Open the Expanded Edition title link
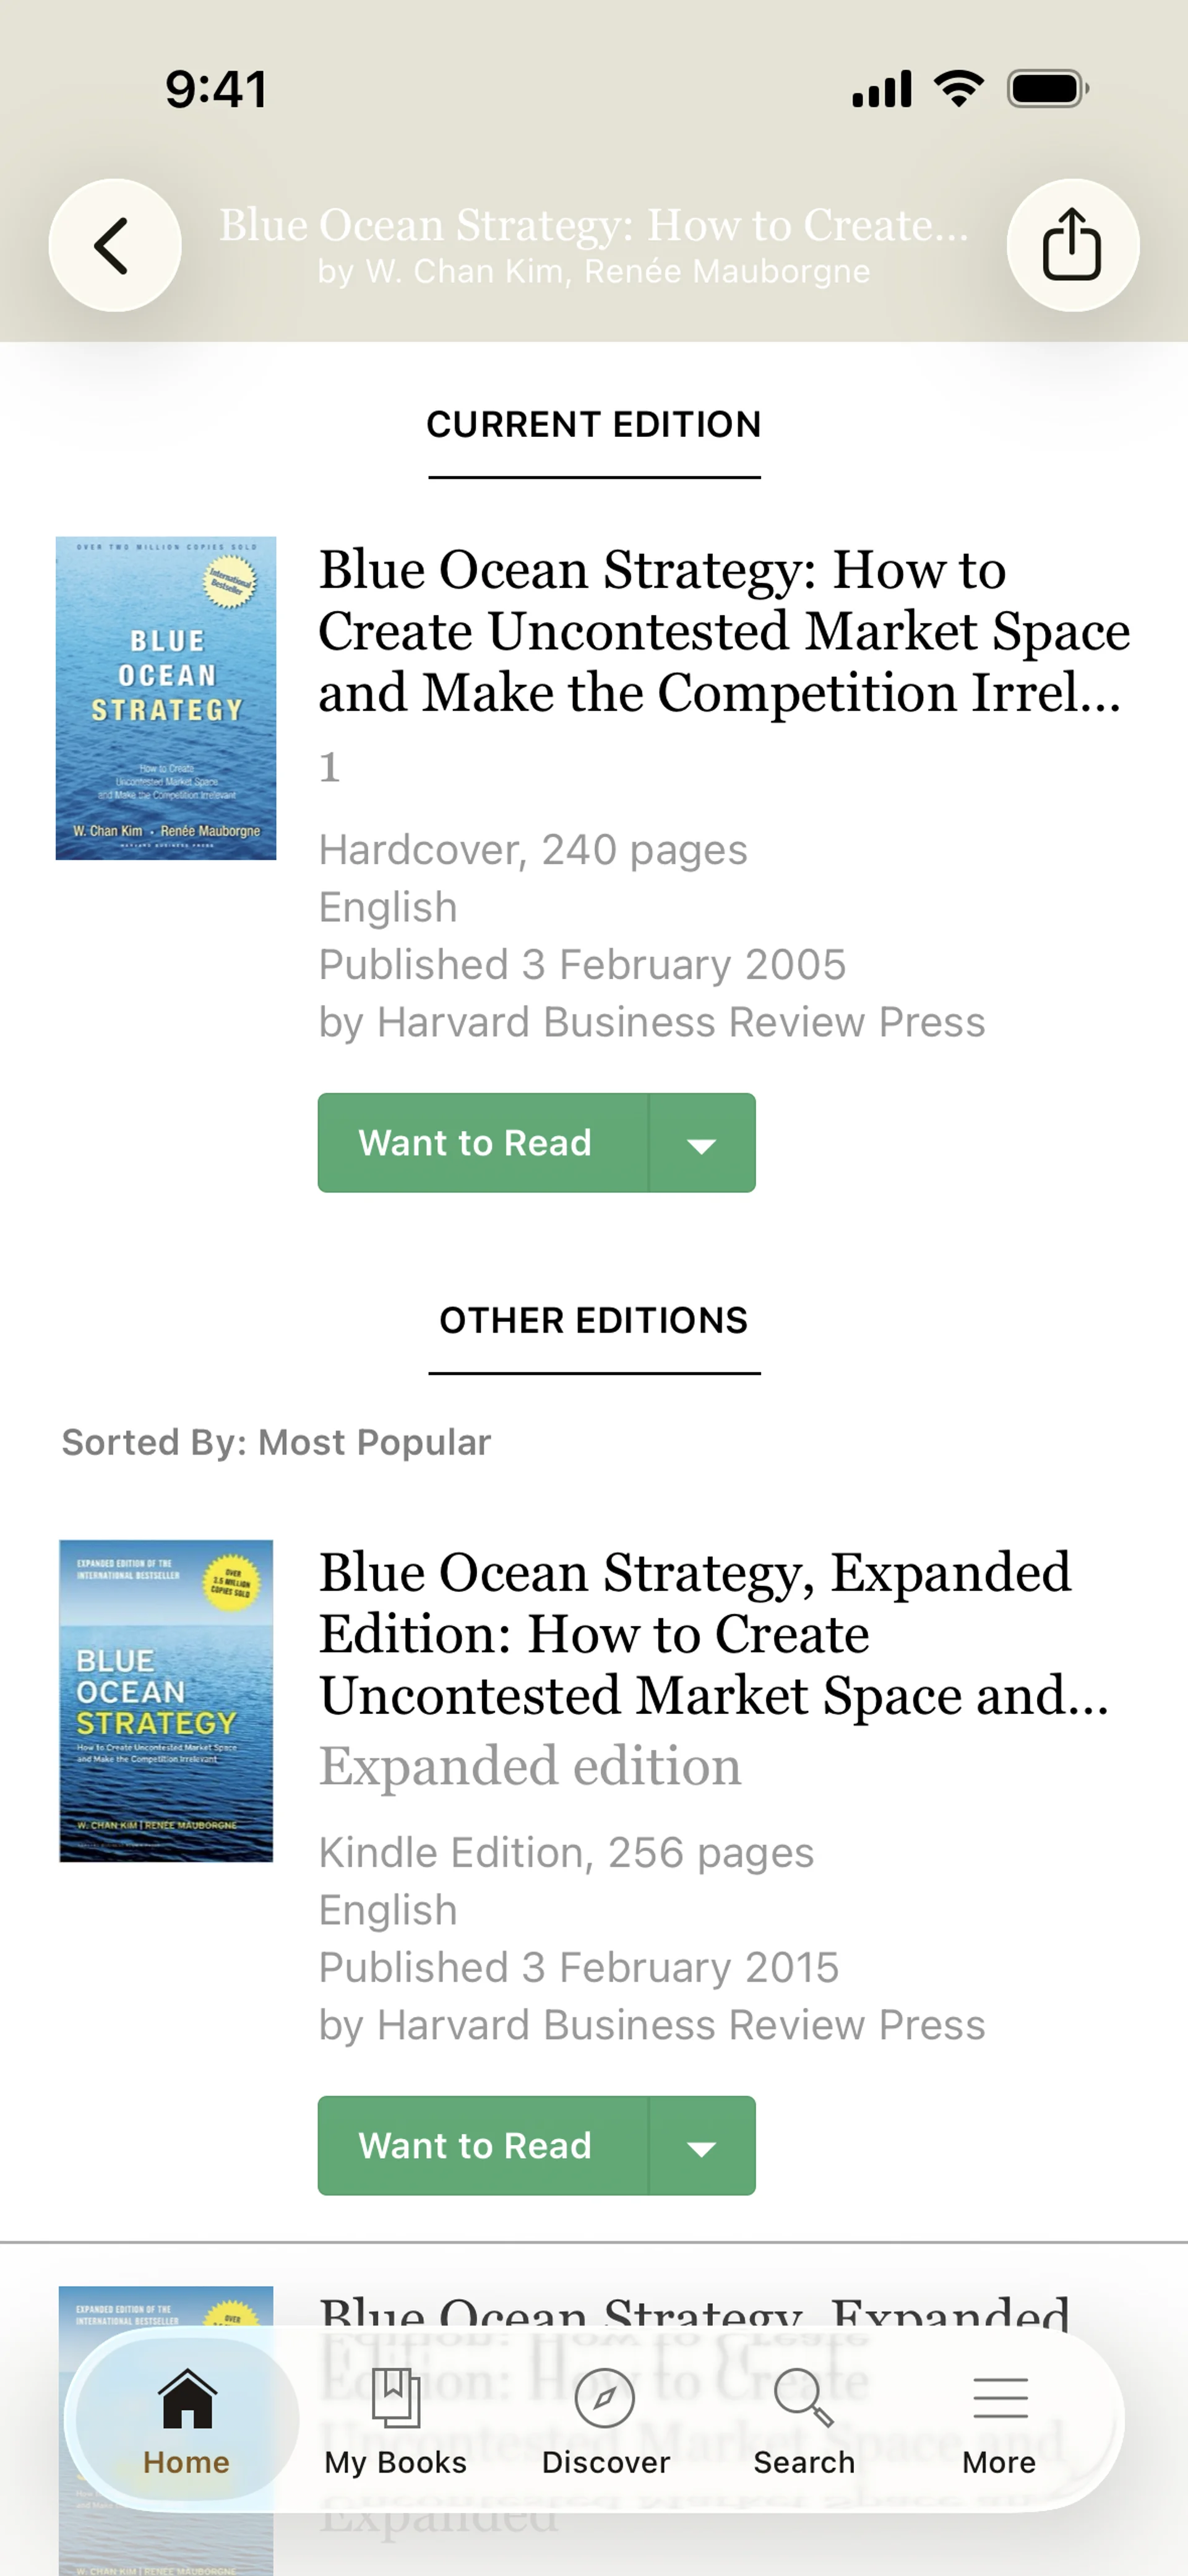 (713, 1633)
